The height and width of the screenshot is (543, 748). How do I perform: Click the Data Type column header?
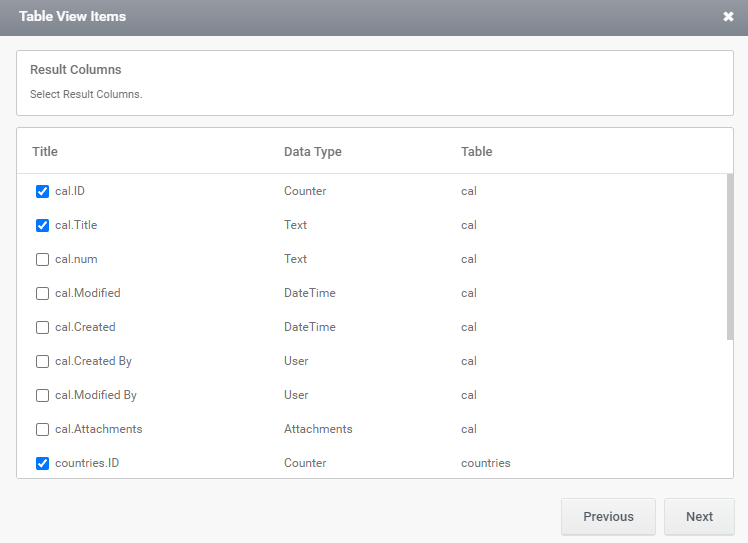313,152
